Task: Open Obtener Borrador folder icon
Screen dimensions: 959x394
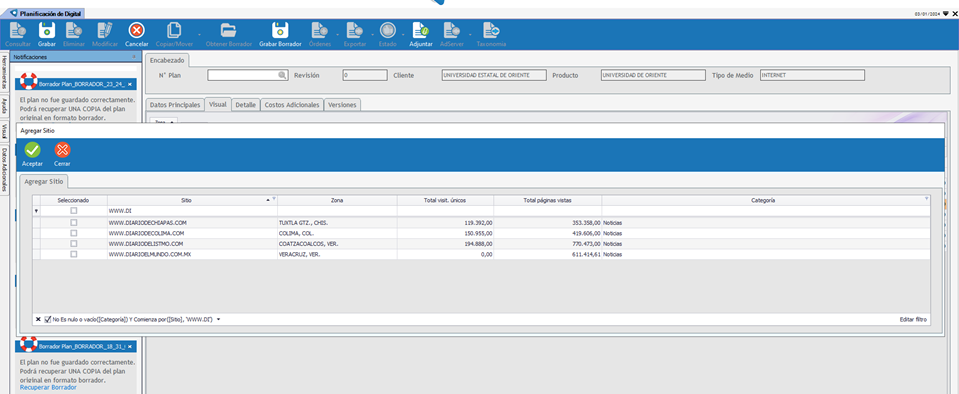Action: pyautogui.click(x=228, y=30)
